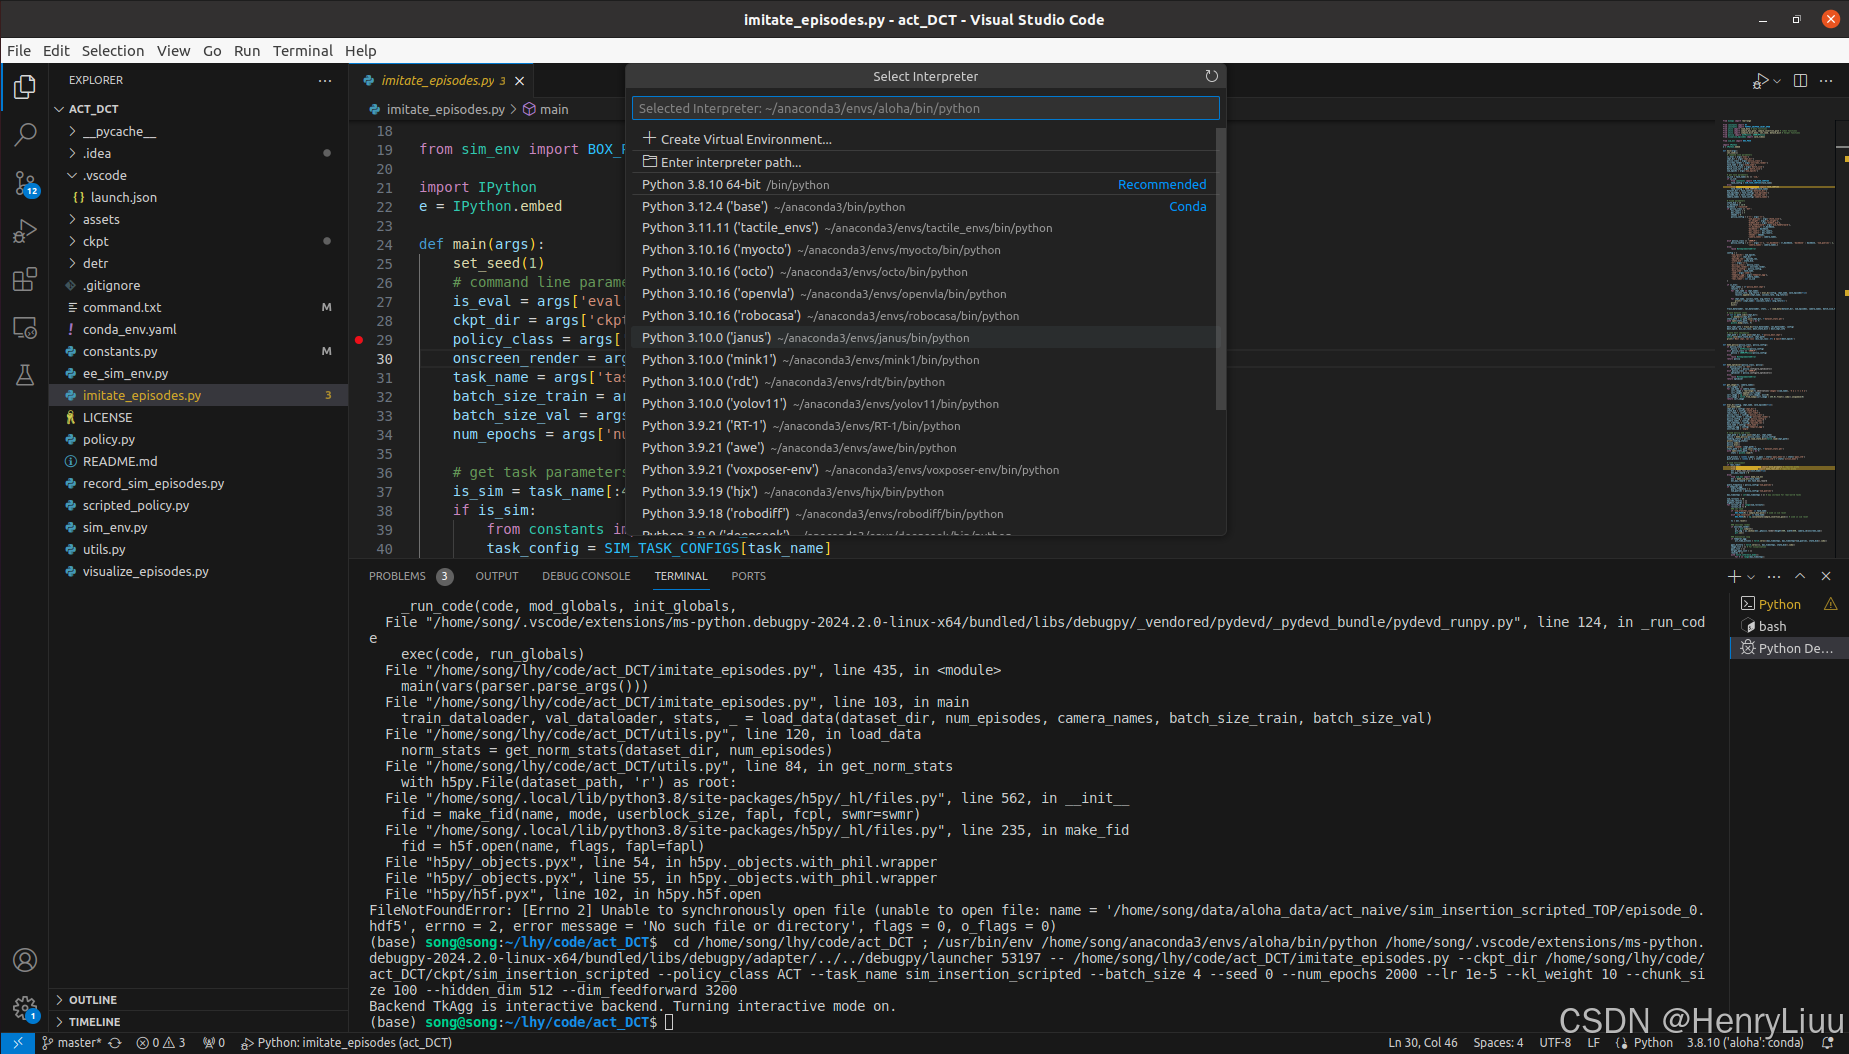Expand the detr folder
Viewport: 1849px width, 1054px height.
96,263
